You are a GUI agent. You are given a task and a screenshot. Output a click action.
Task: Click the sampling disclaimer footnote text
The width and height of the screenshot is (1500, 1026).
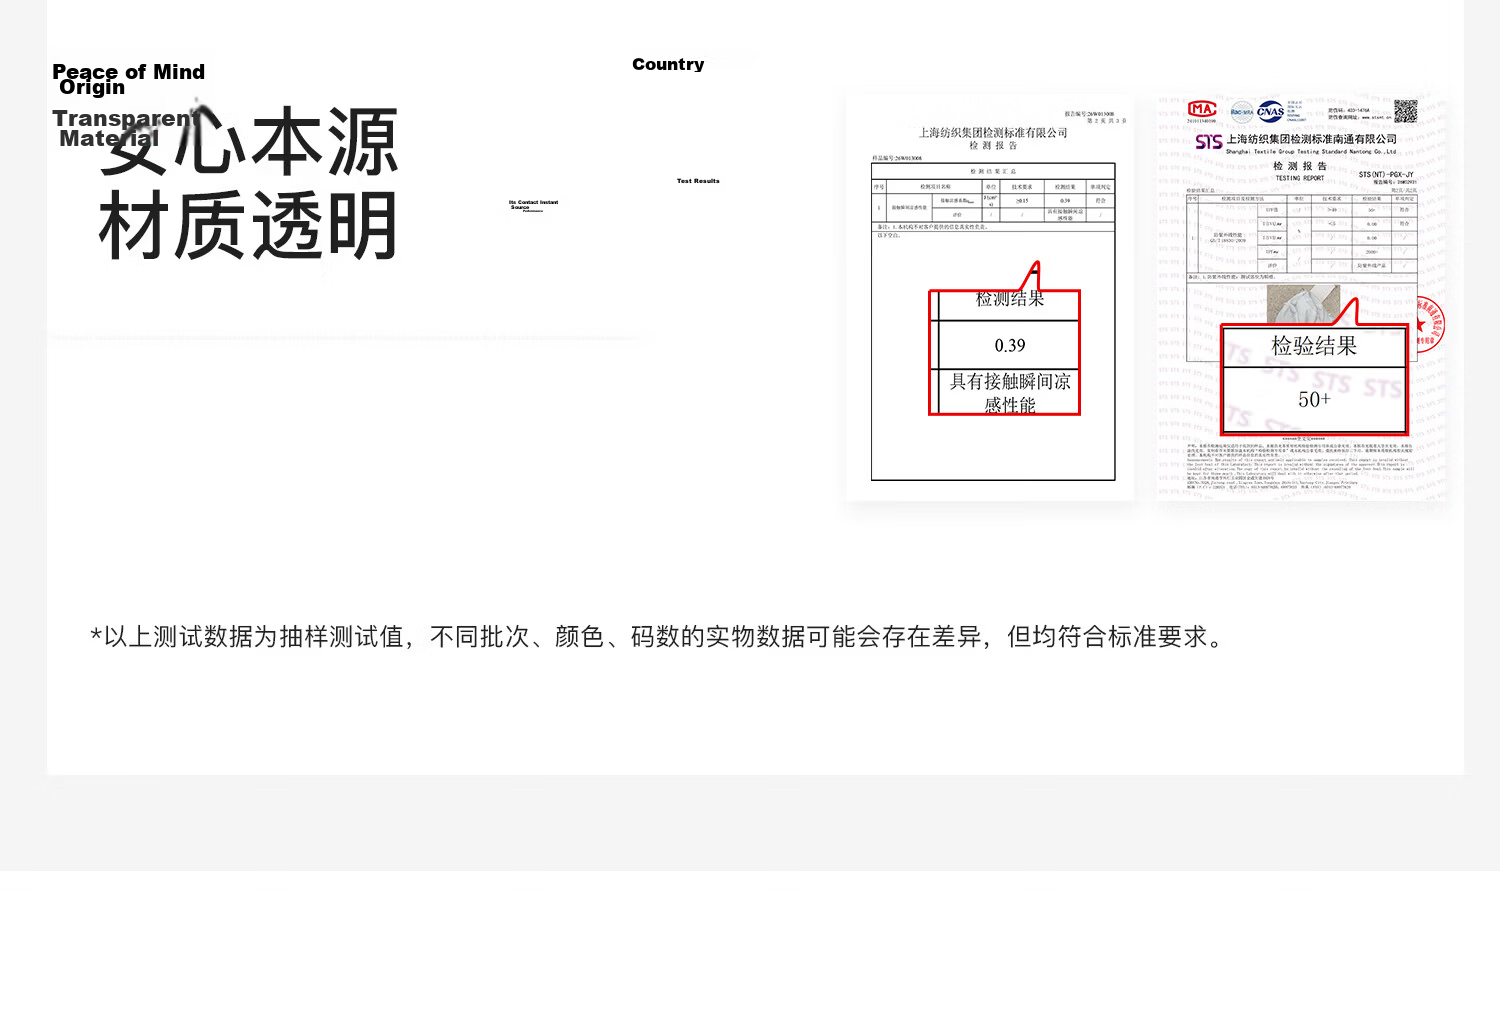[x=660, y=637]
